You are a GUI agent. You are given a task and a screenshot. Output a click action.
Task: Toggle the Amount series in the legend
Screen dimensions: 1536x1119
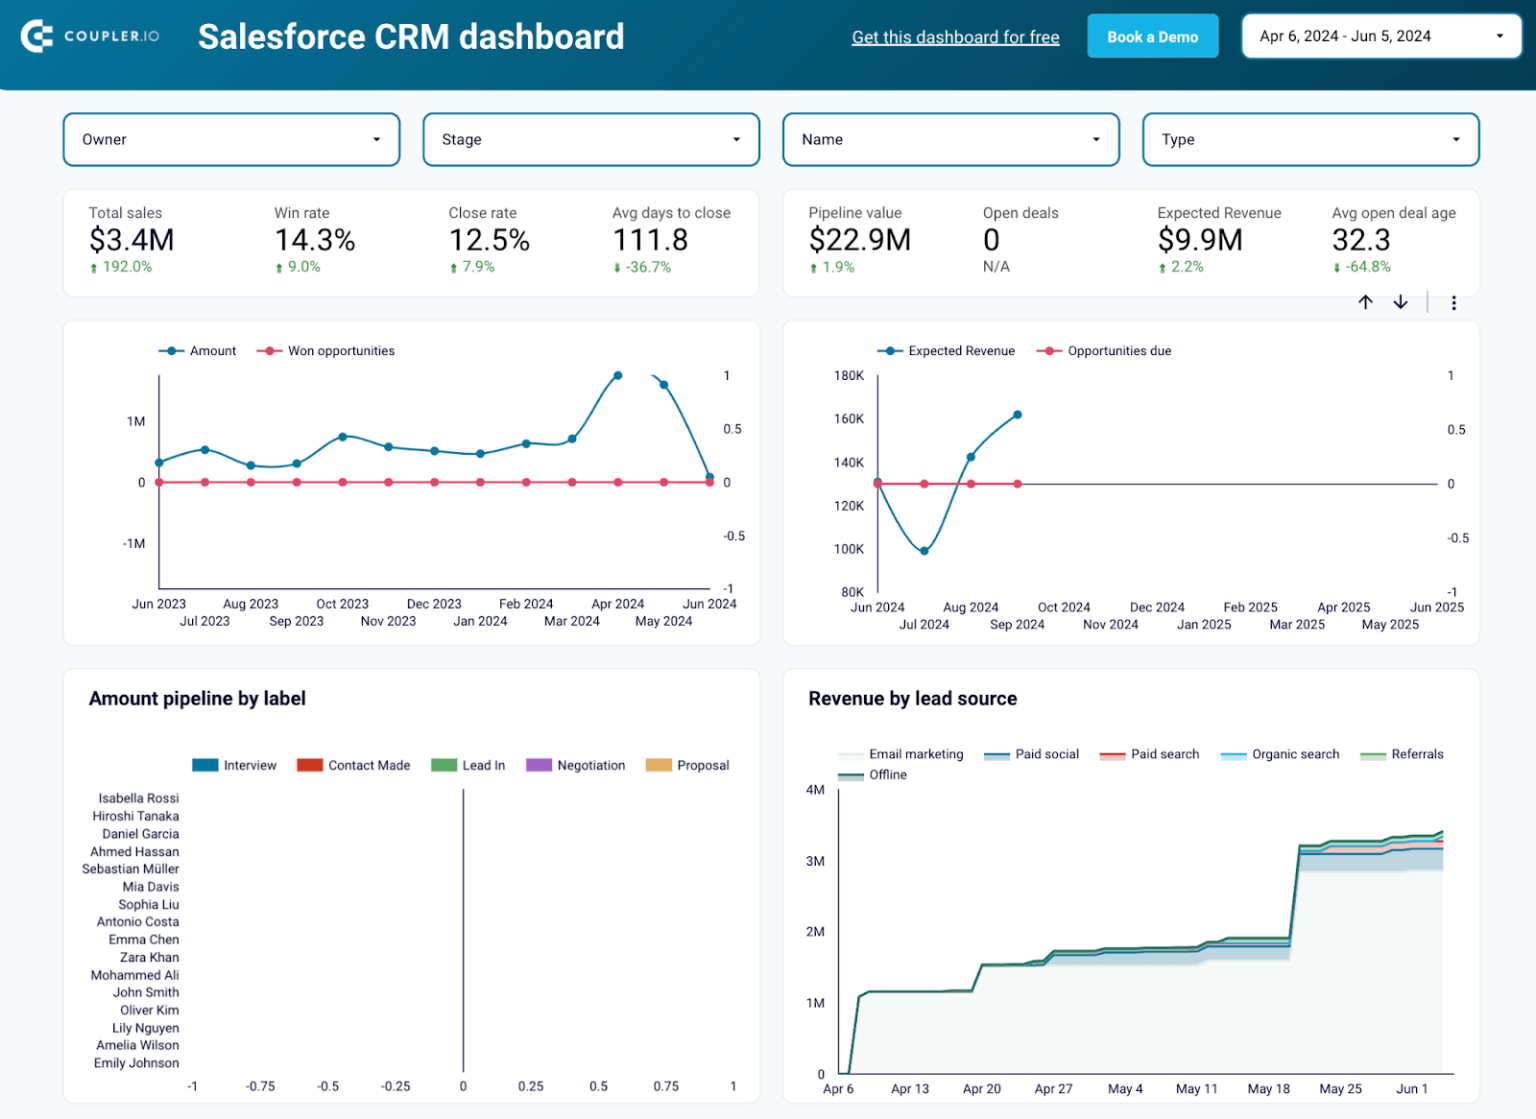pos(197,351)
